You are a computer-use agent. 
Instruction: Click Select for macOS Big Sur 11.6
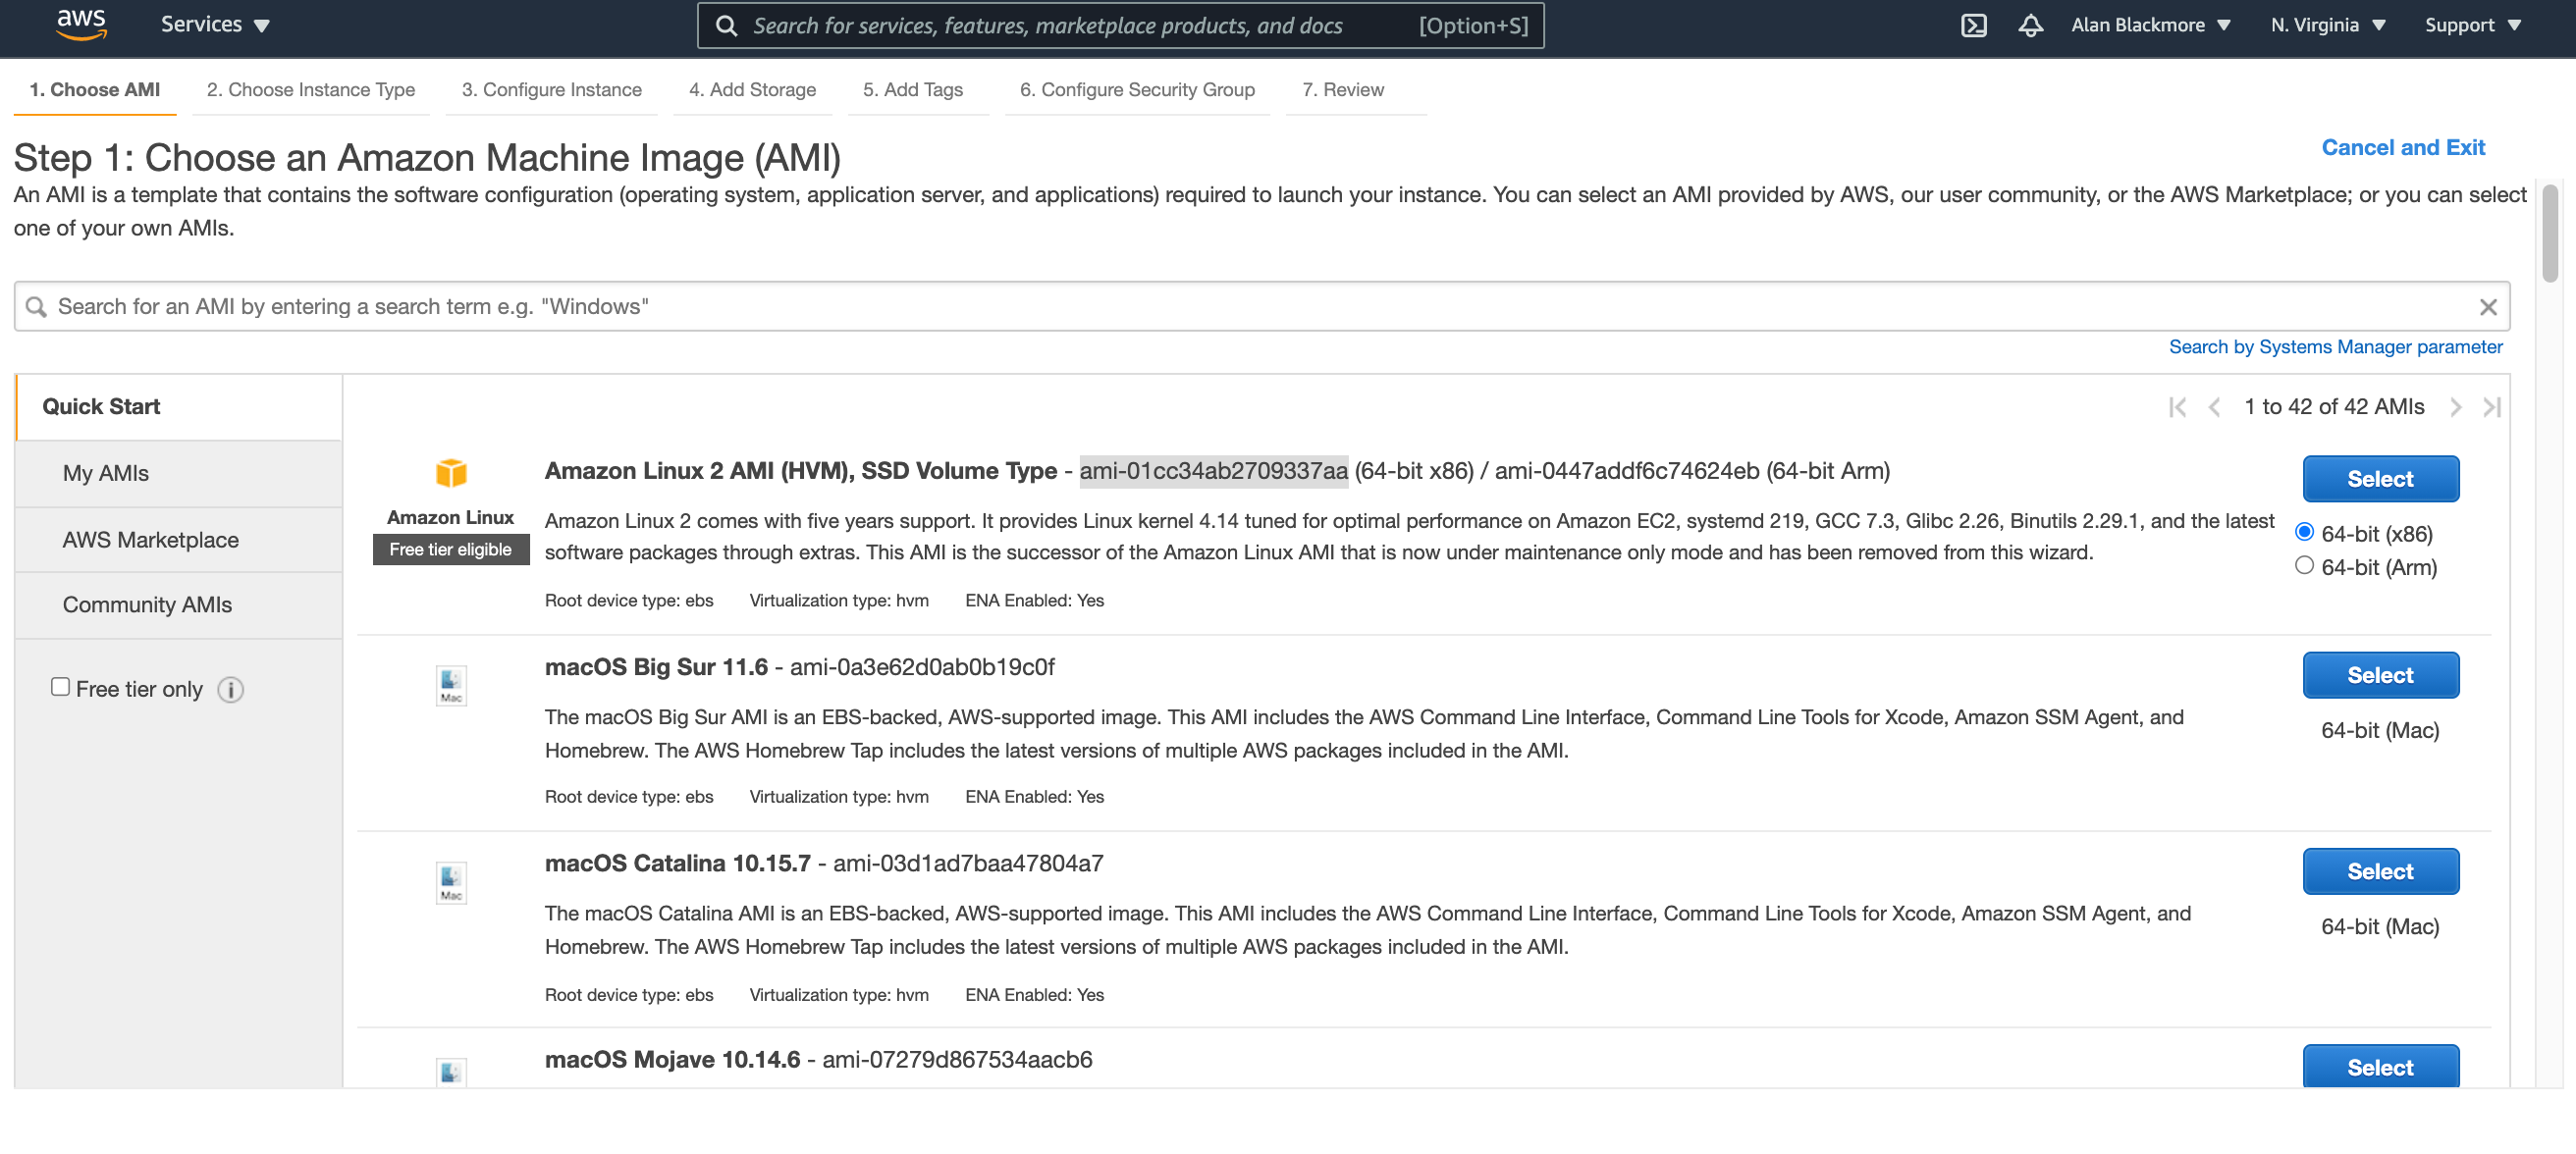pos(2380,675)
